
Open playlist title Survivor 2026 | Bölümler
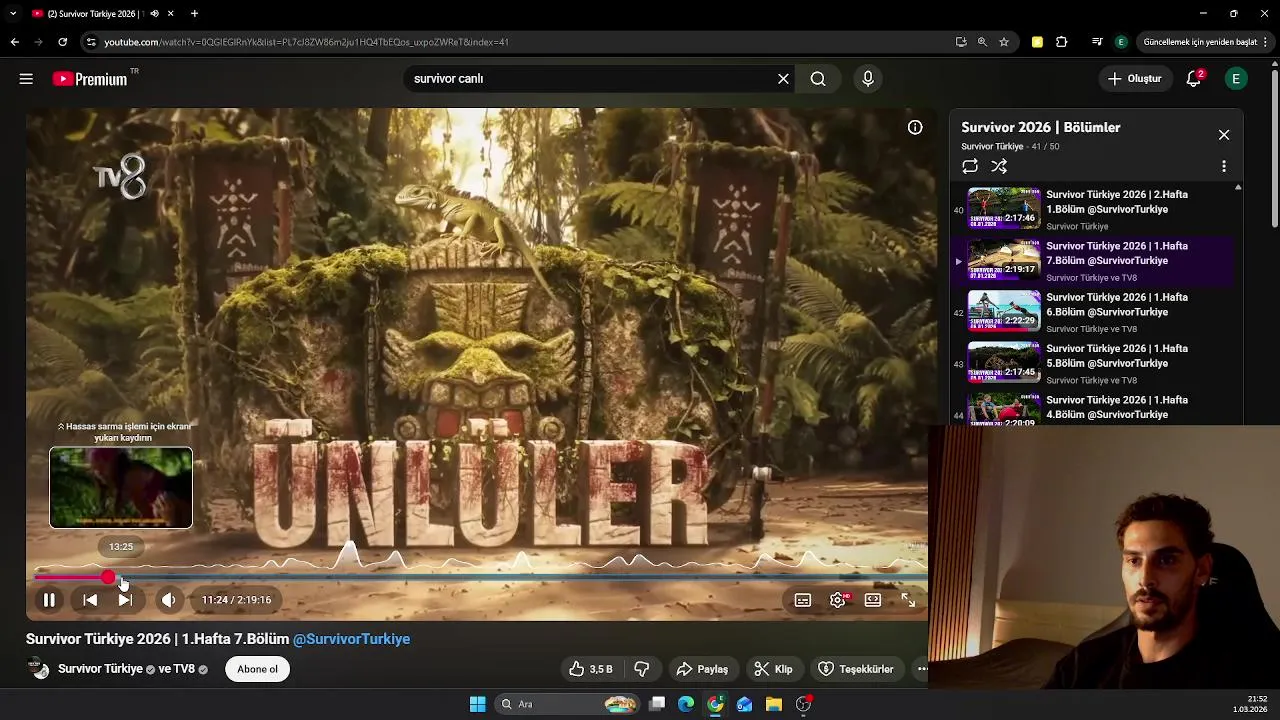[x=1041, y=128]
